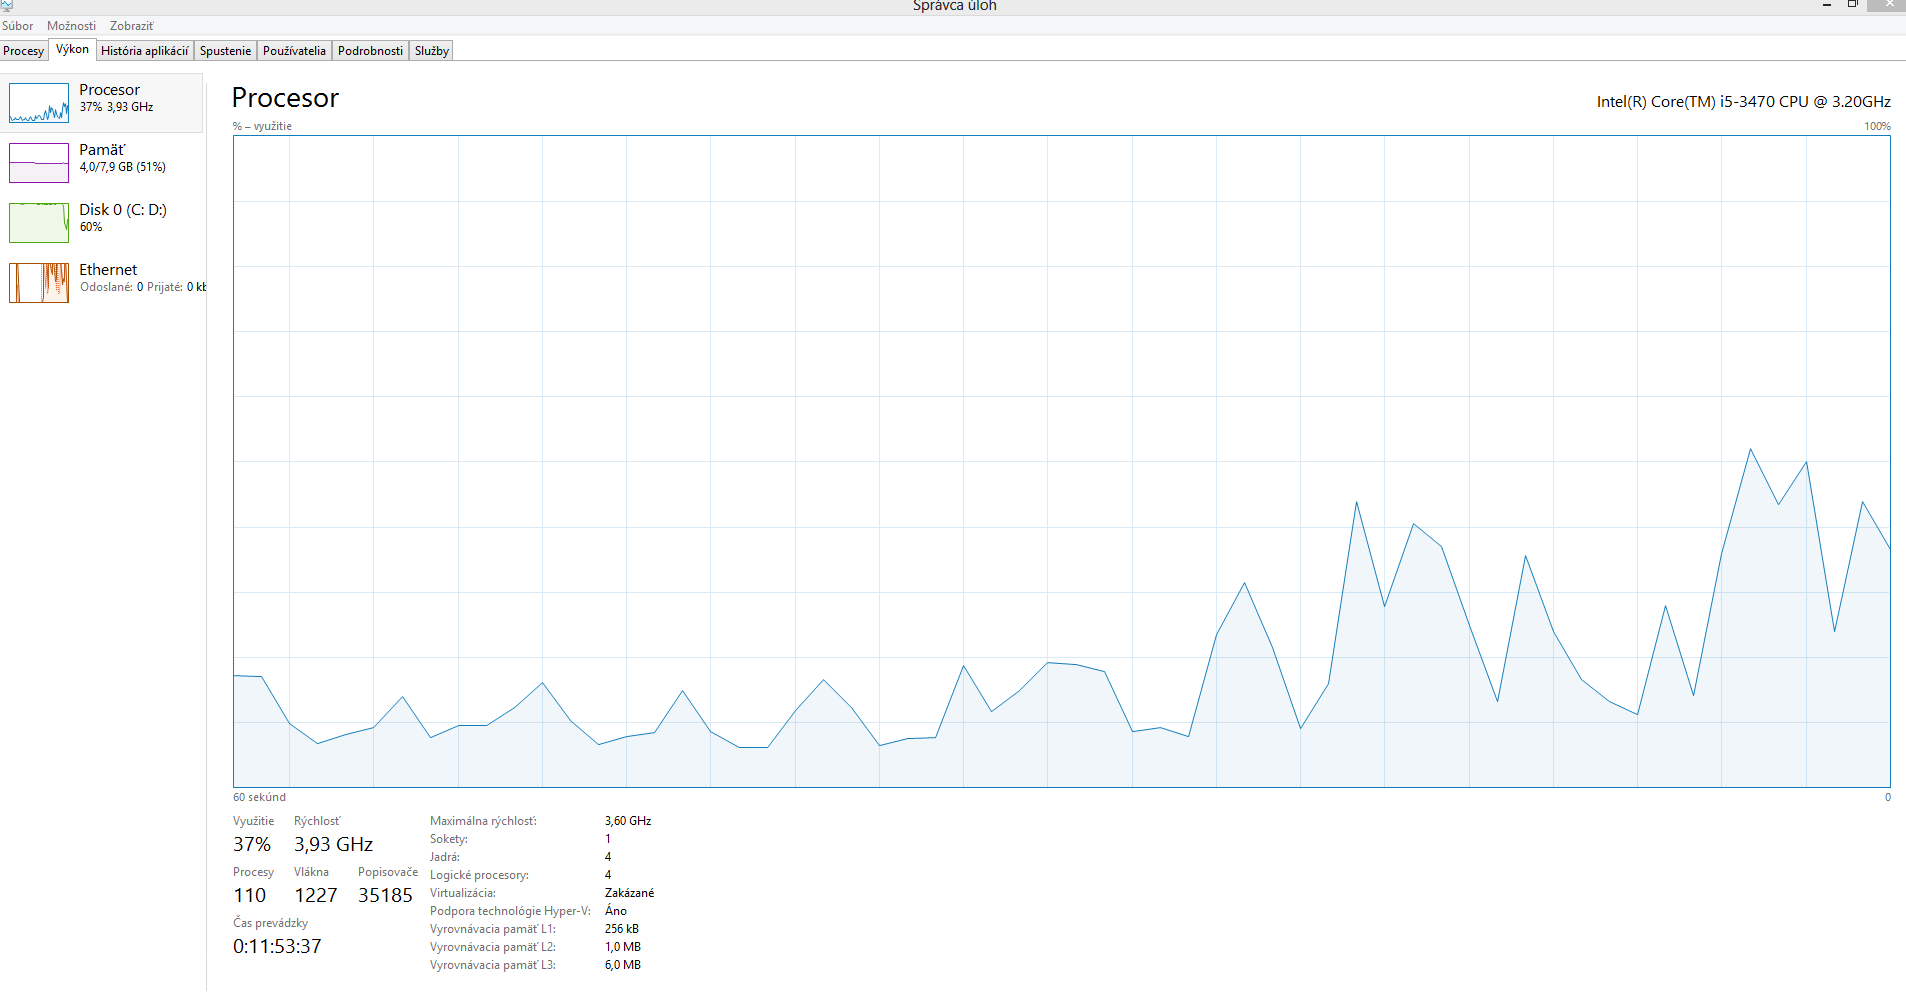Click the Intel Core i5-3470 CPU label
Image resolution: width=1906 pixels, height=1001 pixels.
tap(1743, 102)
